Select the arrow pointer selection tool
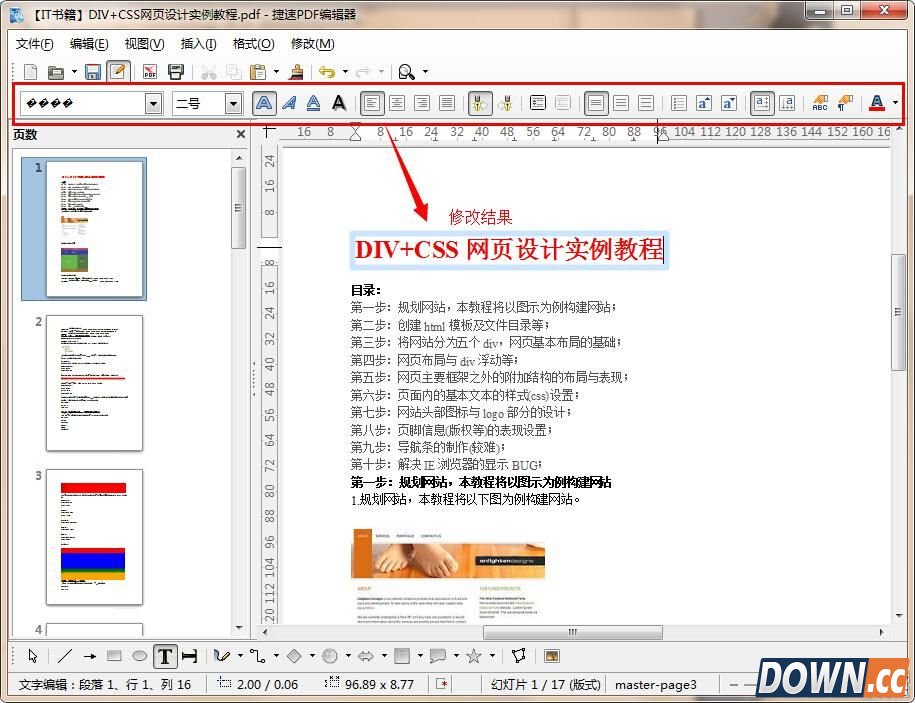The width and height of the screenshot is (915, 703). pos(32,656)
